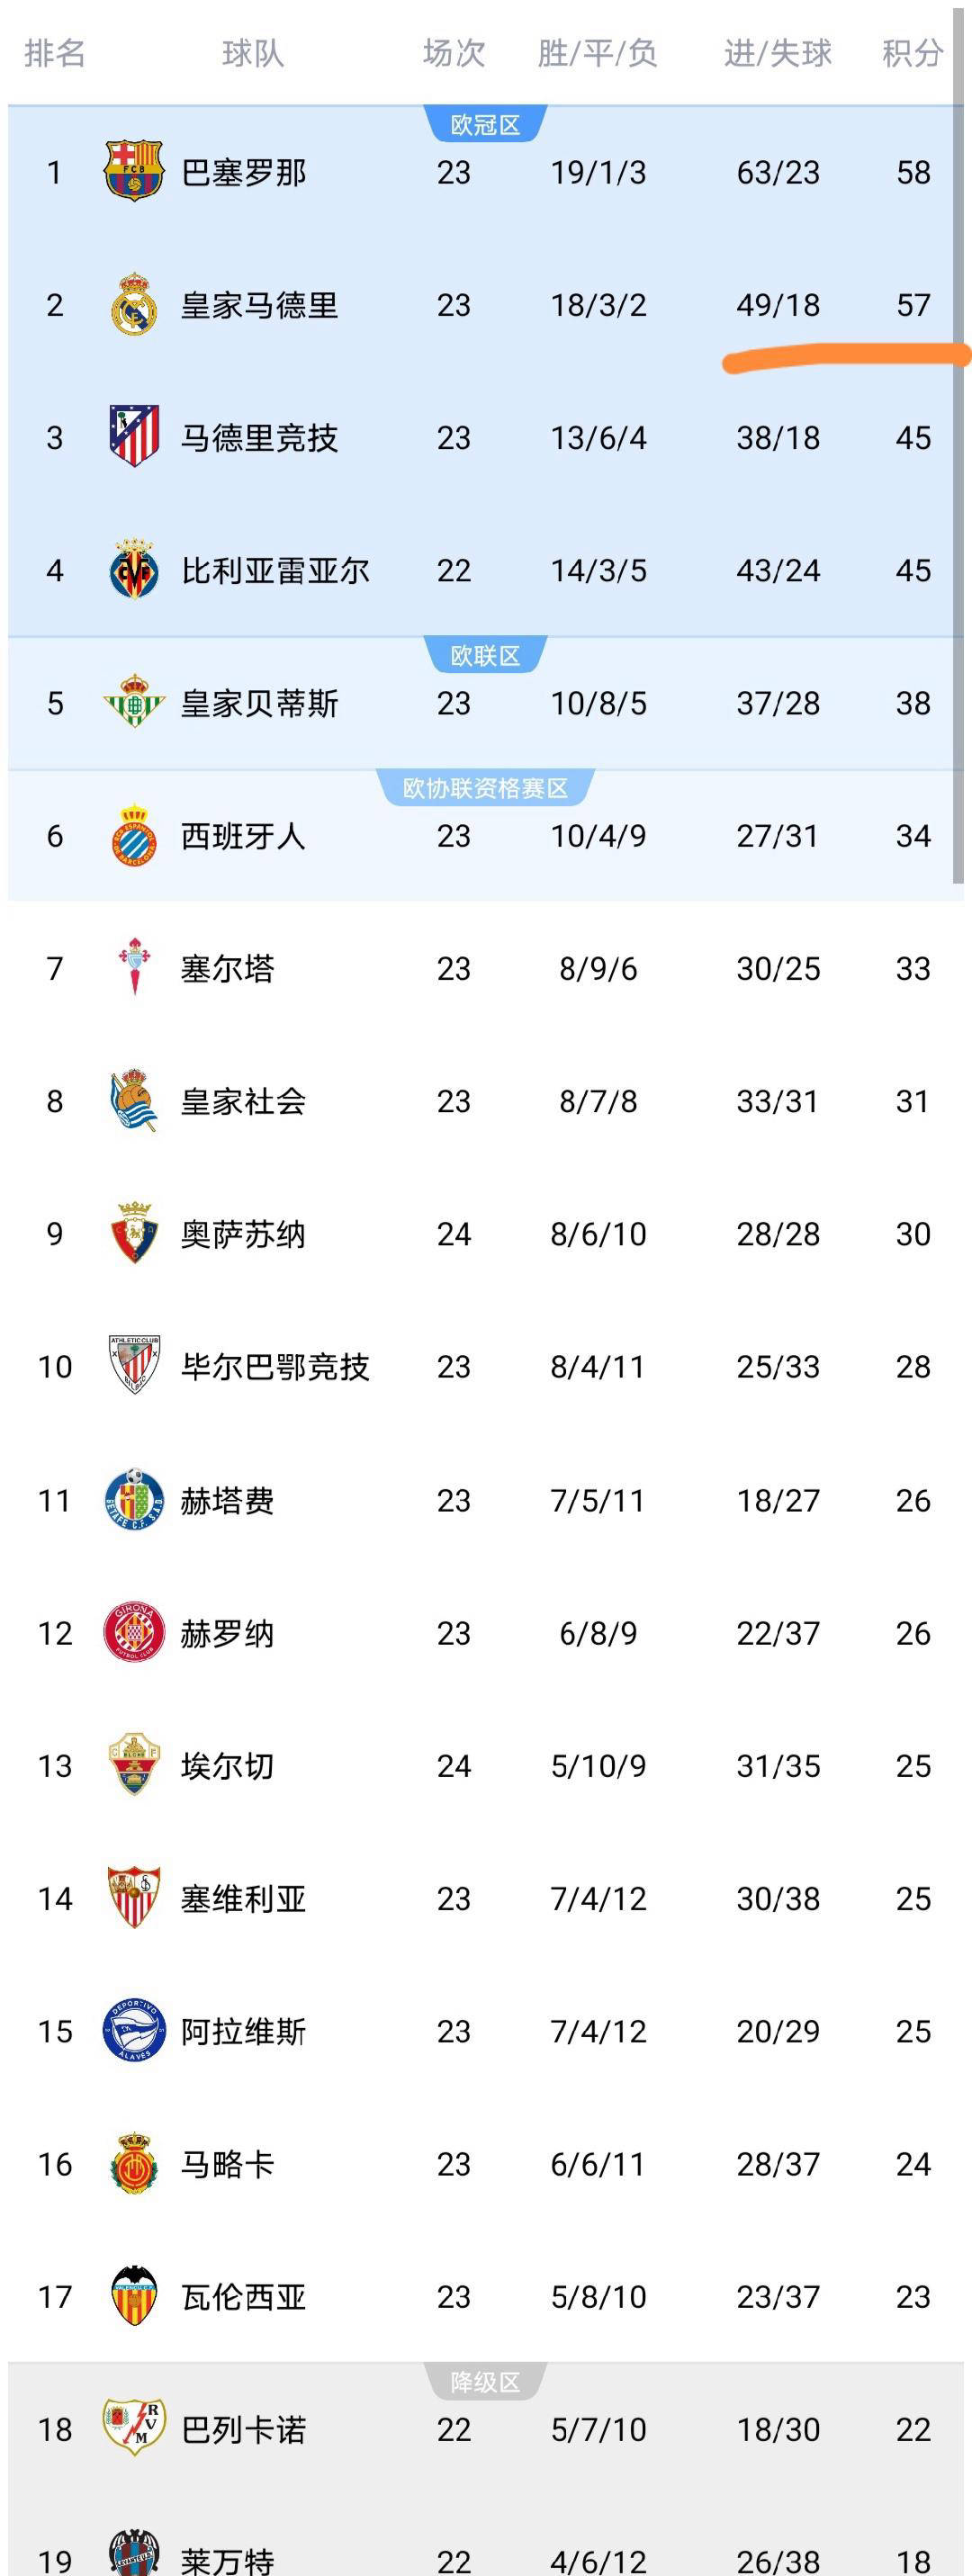
Task: Select the 欧冠区 zone label
Action: pyautogui.click(x=485, y=125)
